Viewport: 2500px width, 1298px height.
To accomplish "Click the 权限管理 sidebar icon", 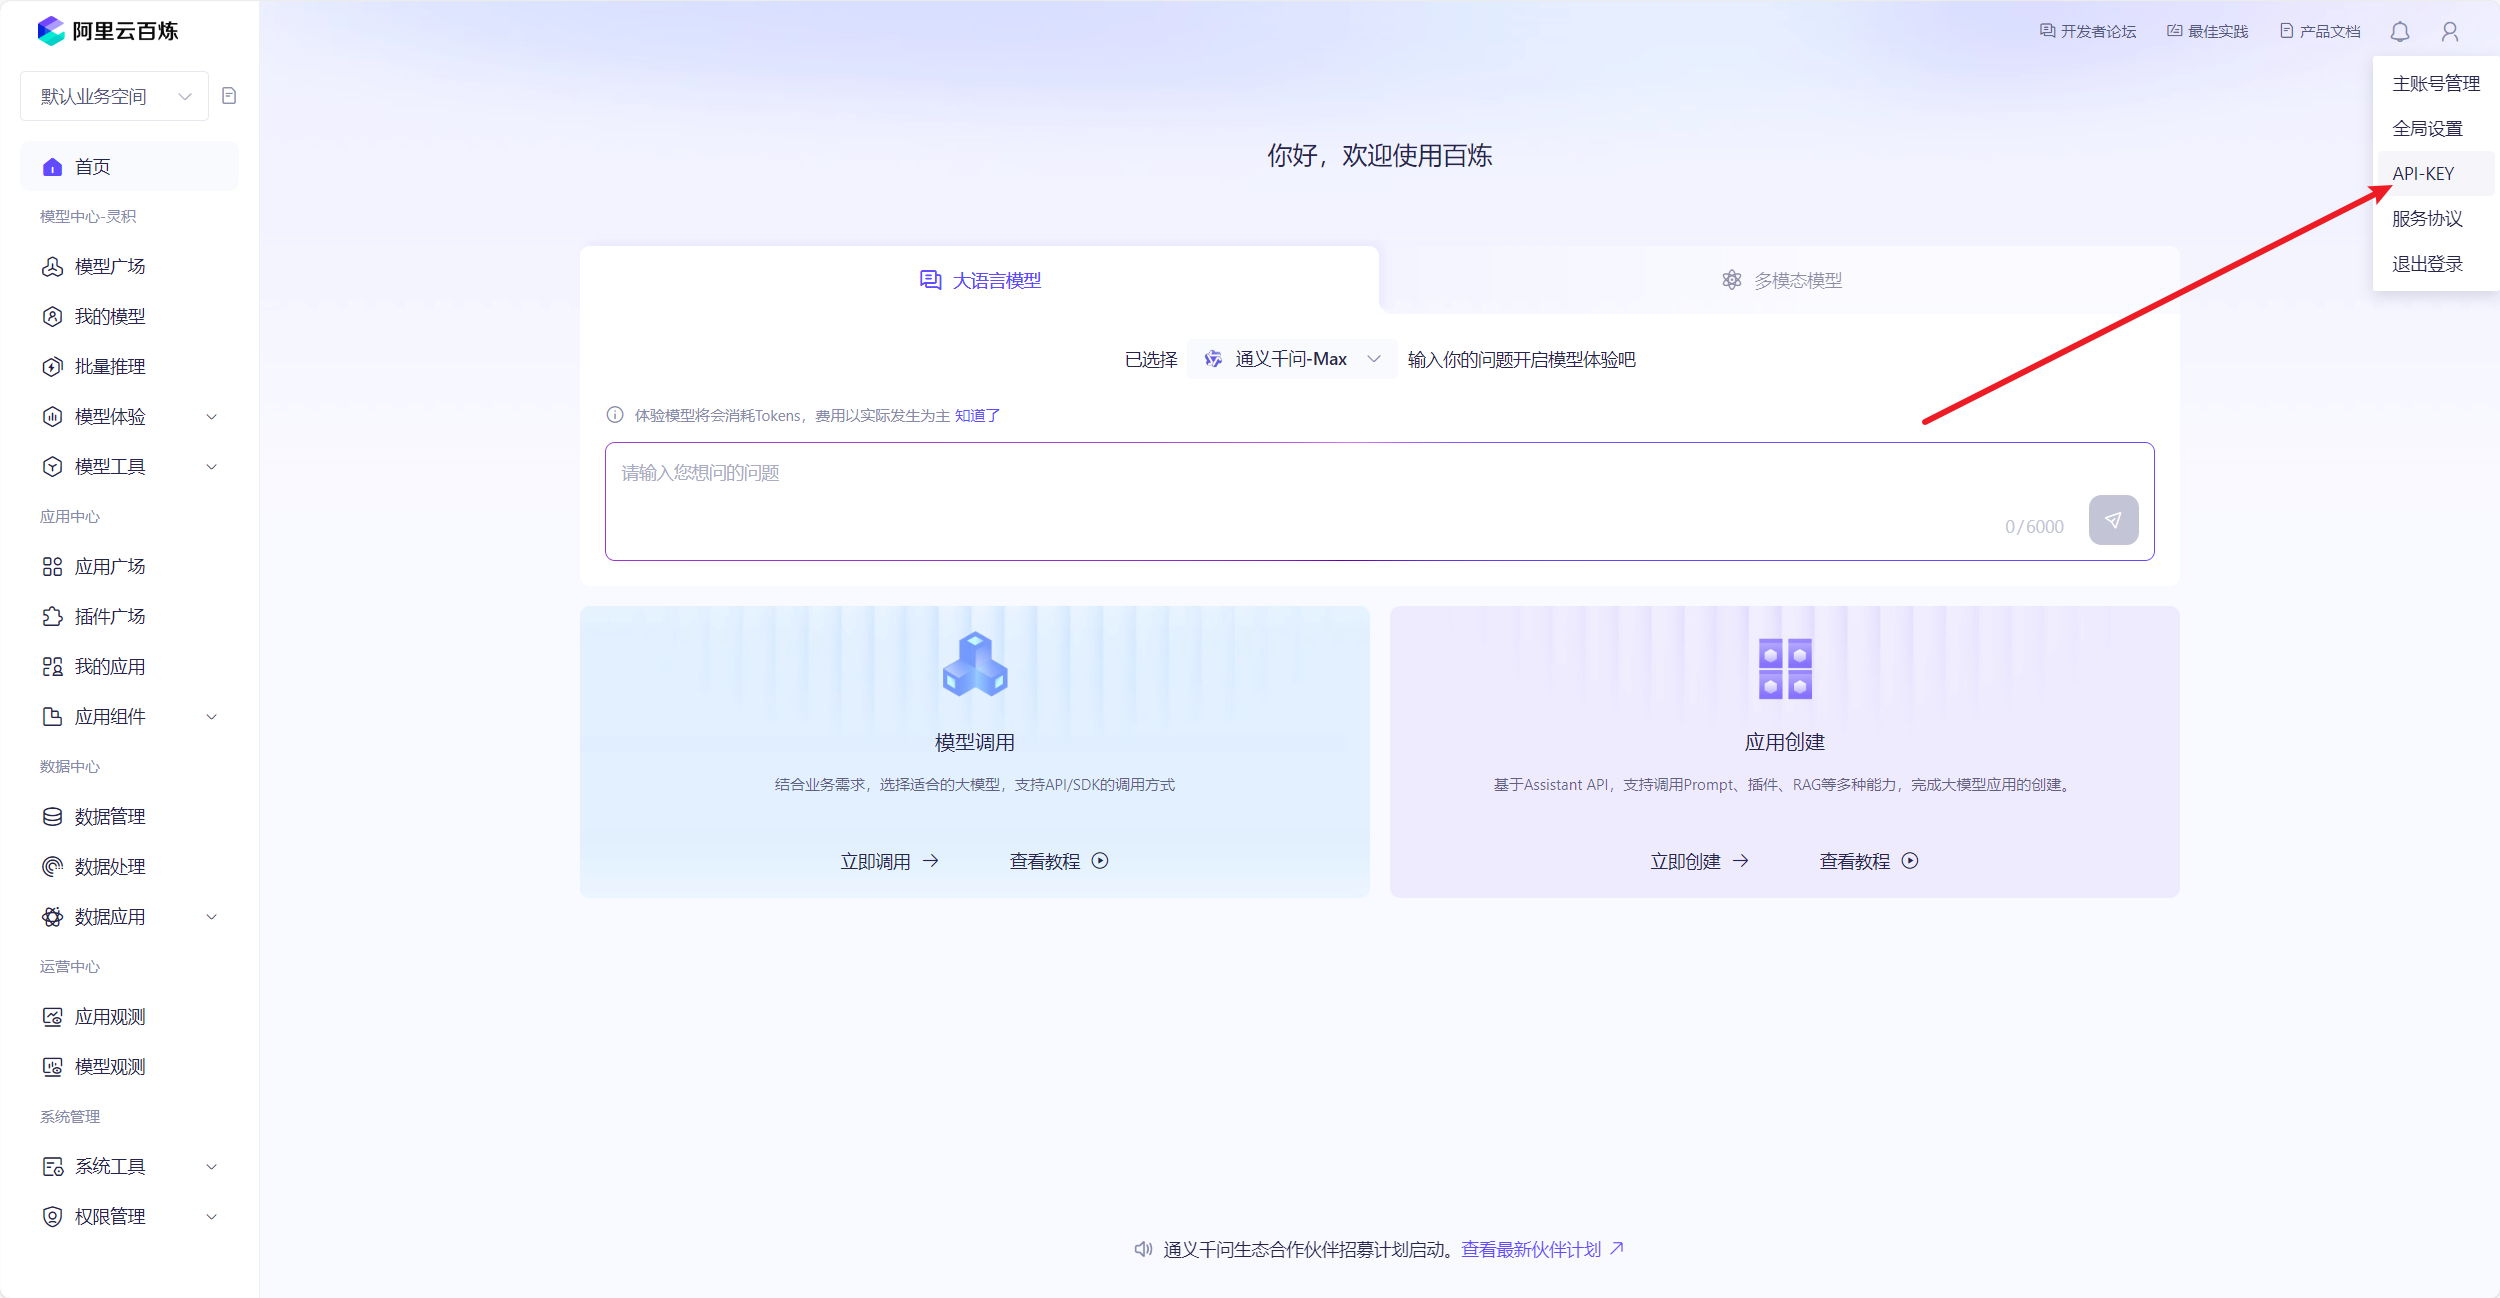I will tap(53, 1216).
